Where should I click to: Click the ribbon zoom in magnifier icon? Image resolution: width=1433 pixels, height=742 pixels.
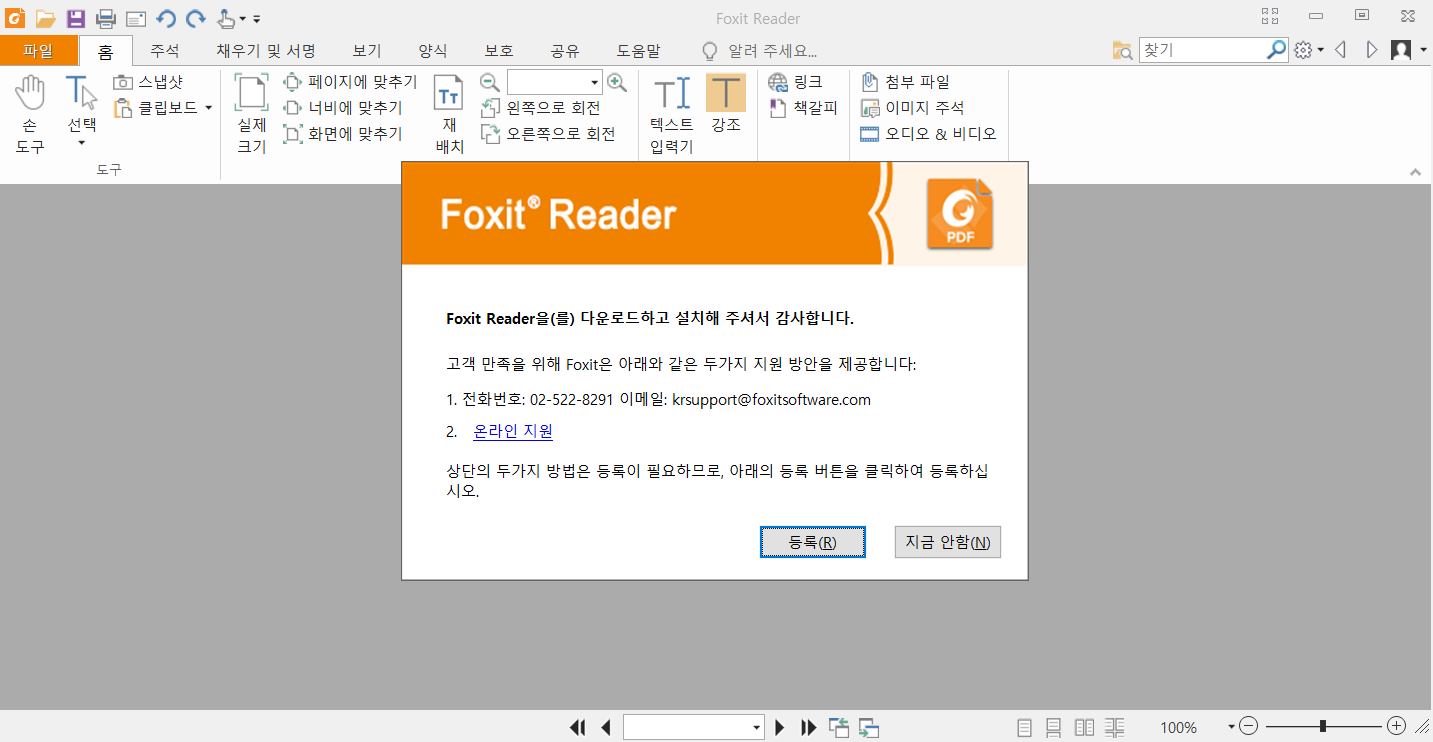(x=617, y=82)
